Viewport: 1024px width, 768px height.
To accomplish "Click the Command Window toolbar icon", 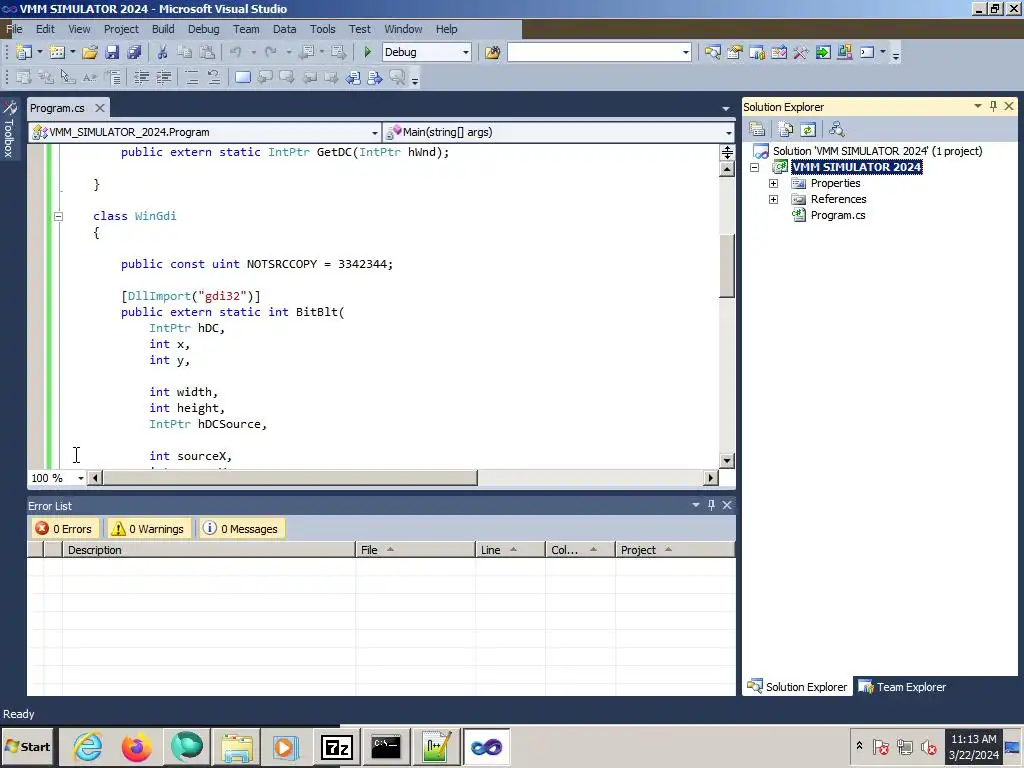I will coord(867,52).
